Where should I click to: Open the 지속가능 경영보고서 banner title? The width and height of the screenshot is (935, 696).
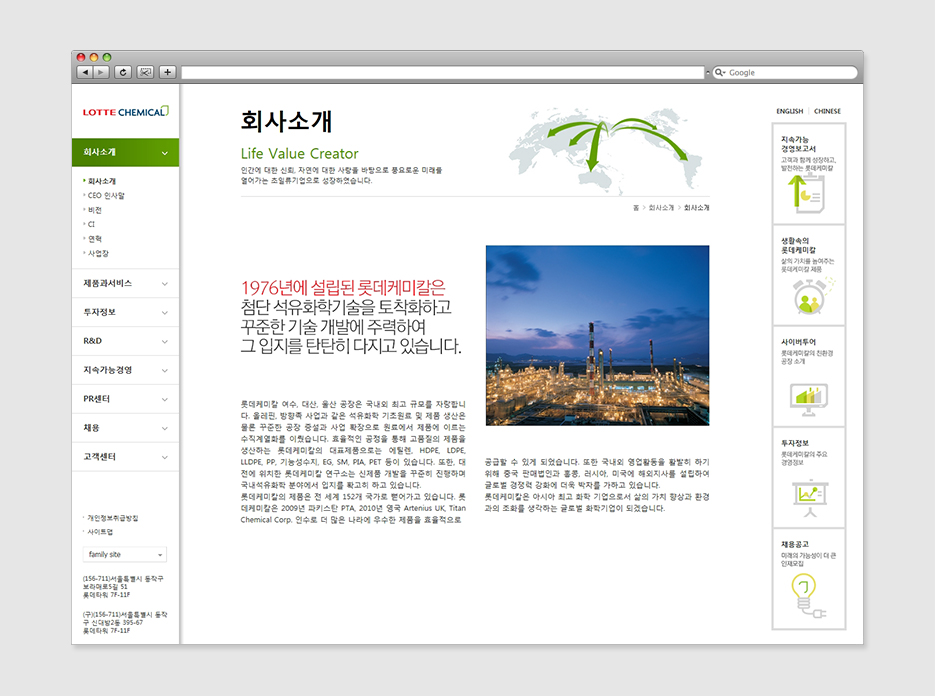(x=798, y=144)
